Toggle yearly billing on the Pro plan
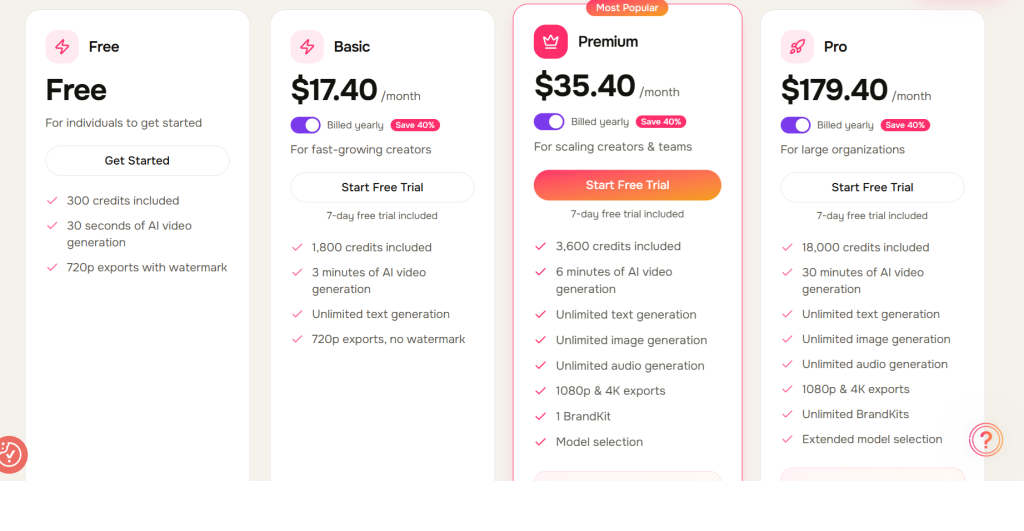 click(x=796, y=125)
